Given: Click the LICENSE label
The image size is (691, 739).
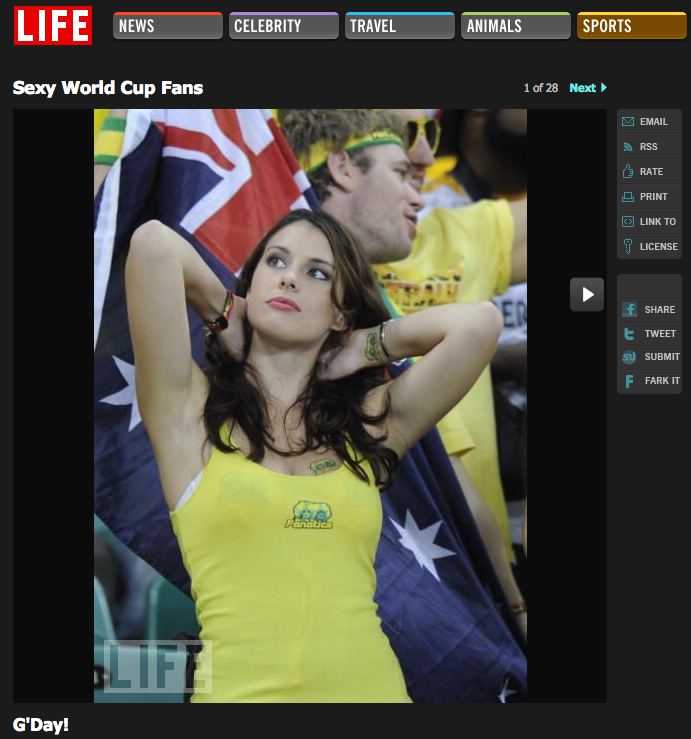Looking at the screenshot, I should (658, 246).
